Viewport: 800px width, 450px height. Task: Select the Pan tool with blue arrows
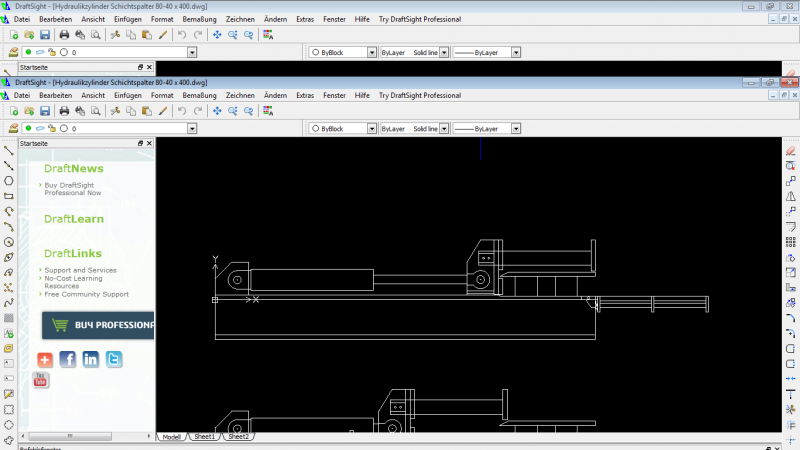[x=217, y=111]
